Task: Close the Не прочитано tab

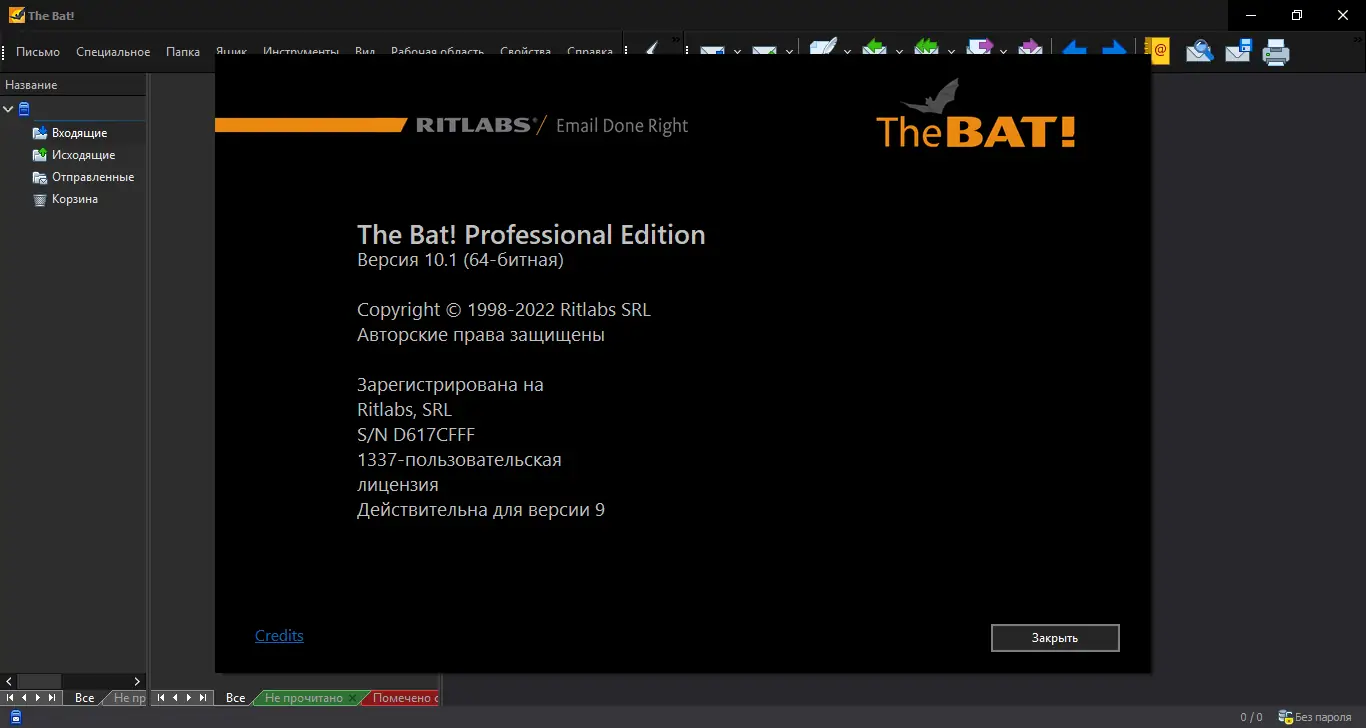Action: tap(353, 698)
